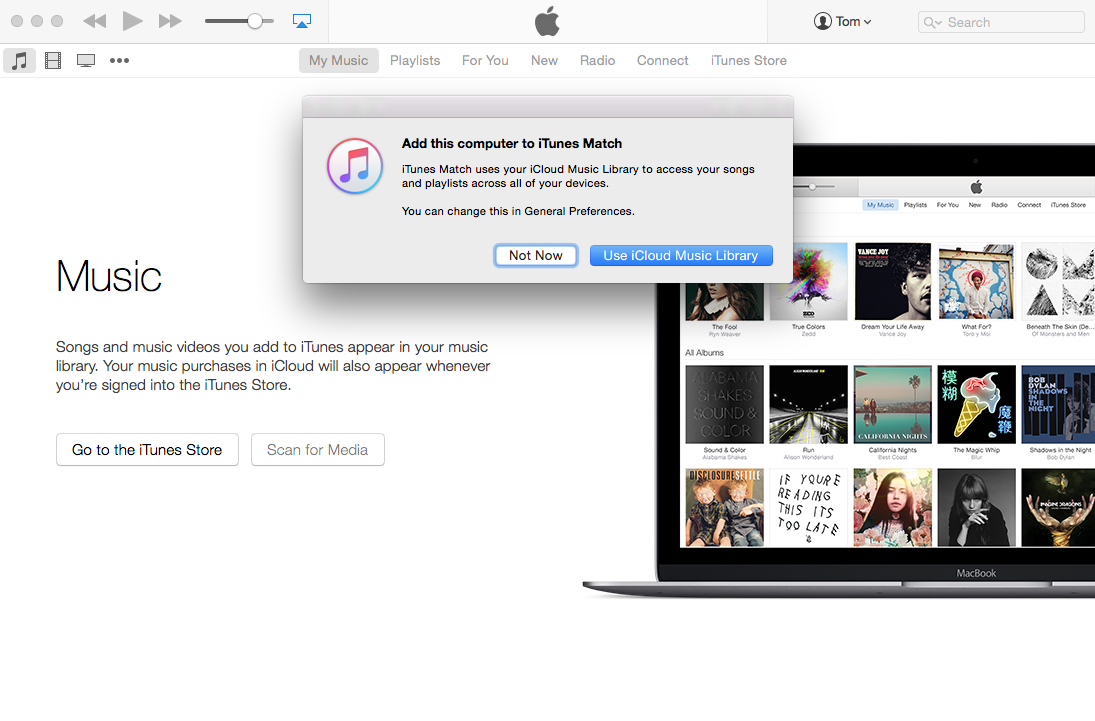Click the 'All Albums' heading text
The image size is (1095, 721).
(x=704, y=353)
